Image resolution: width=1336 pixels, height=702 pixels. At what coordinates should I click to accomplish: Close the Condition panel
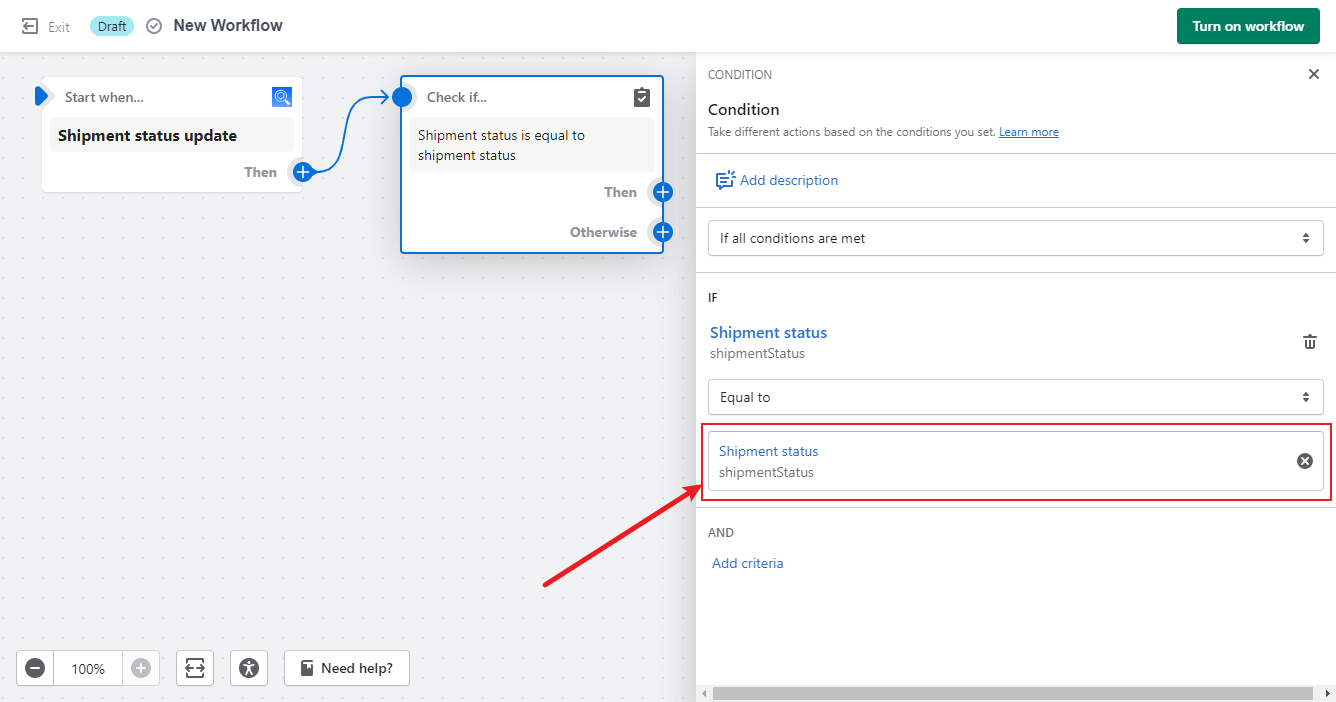tap(1314, 74)
